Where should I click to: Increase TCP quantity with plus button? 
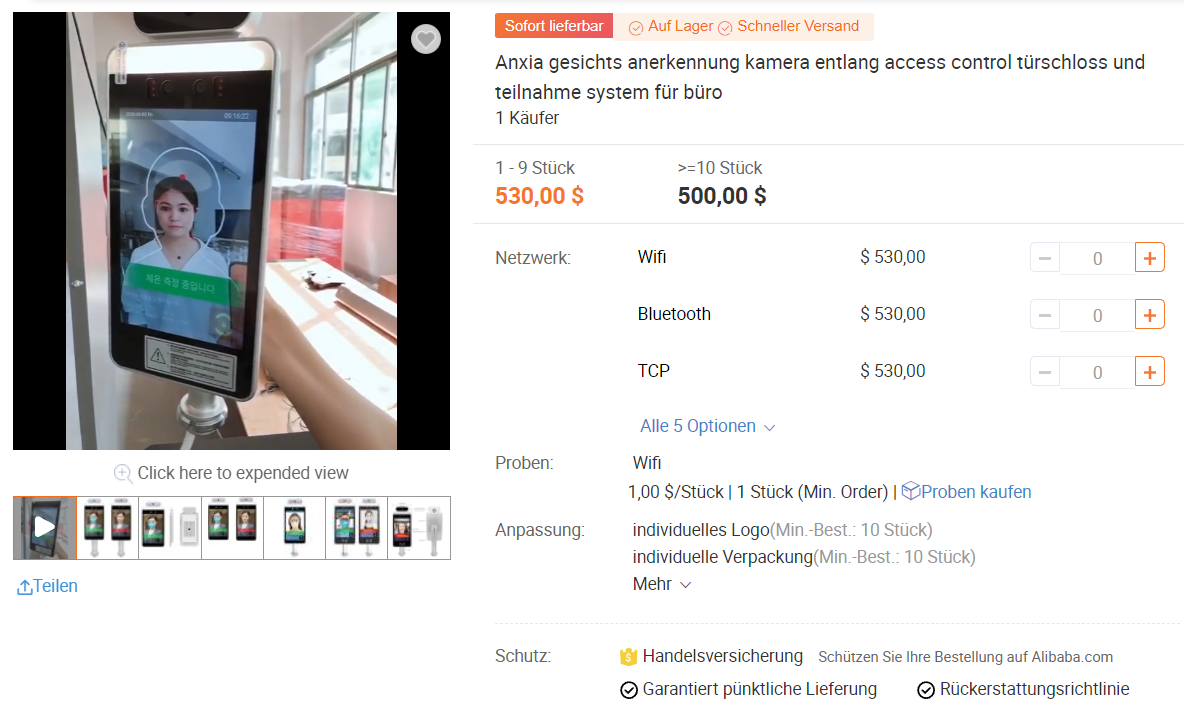coord(1150,372)
